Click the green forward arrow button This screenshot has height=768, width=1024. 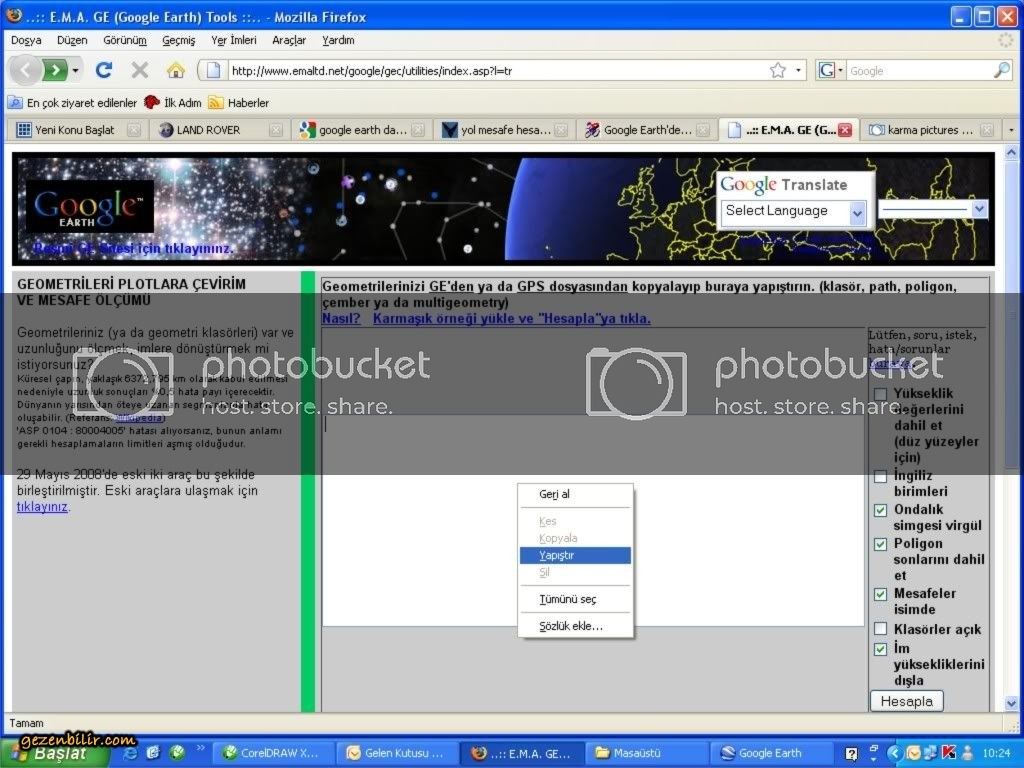coord(56,70)
